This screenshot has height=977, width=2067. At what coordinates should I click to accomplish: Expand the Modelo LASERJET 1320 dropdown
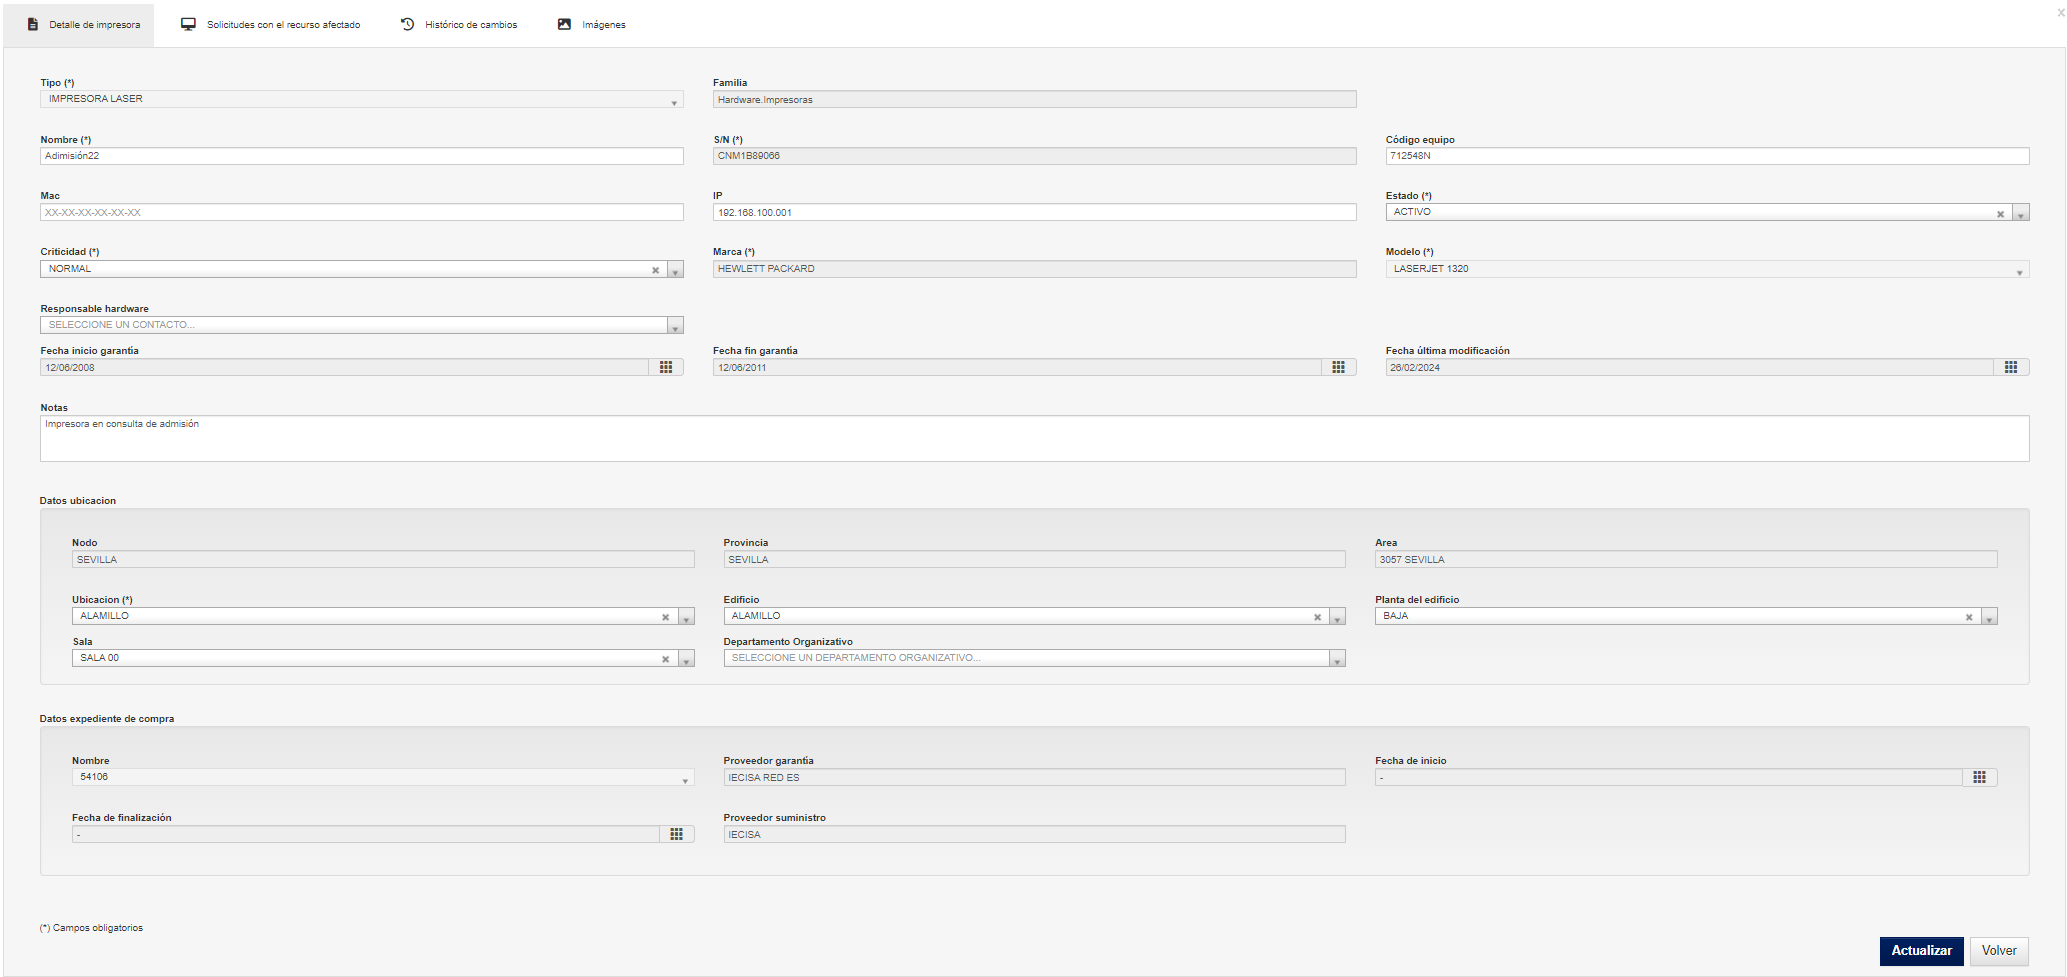[x=2020, y=270]
